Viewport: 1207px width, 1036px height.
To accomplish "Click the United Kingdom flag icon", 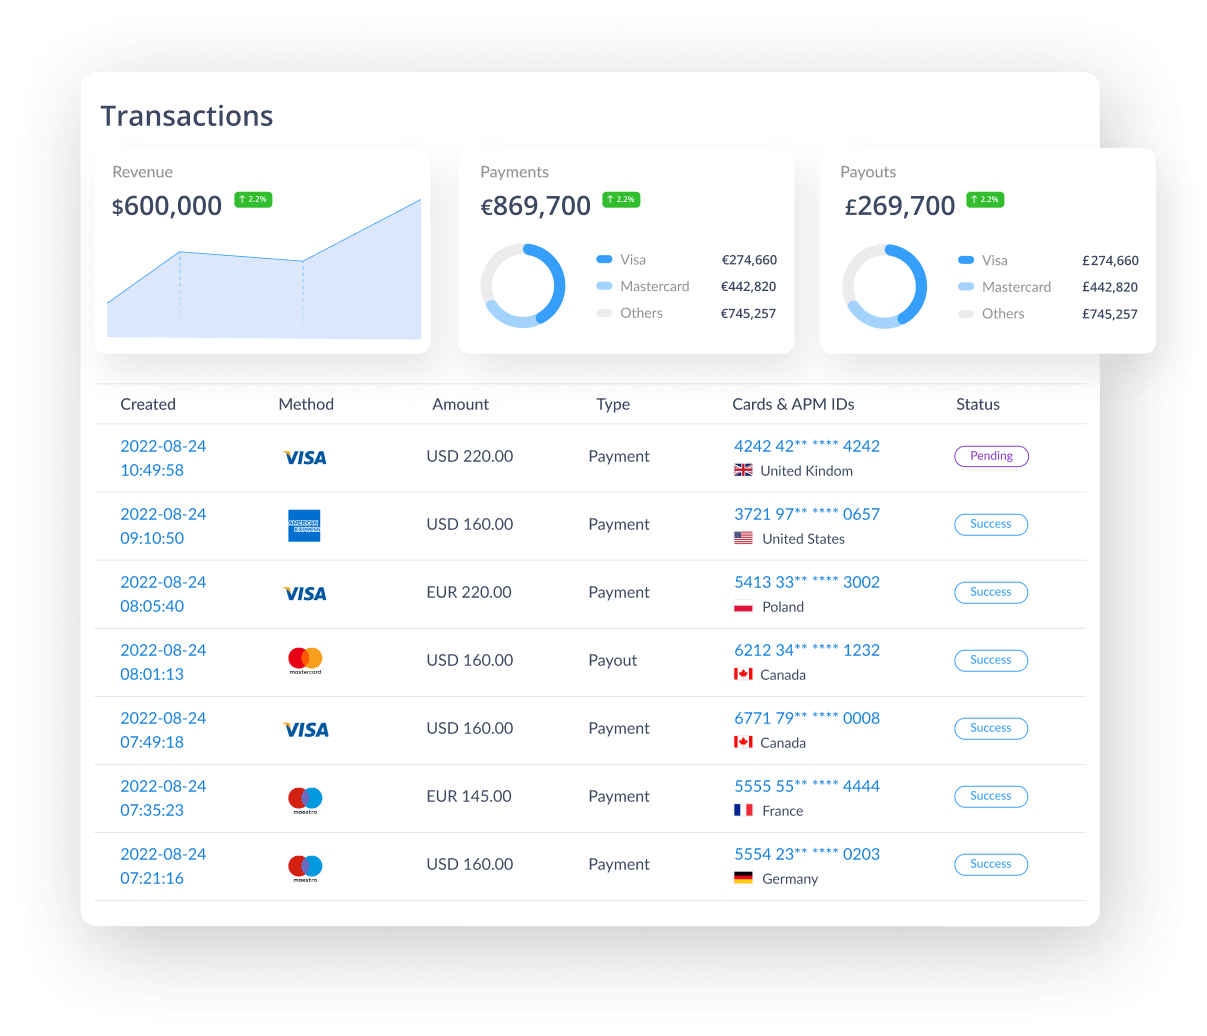I will 743,470.
